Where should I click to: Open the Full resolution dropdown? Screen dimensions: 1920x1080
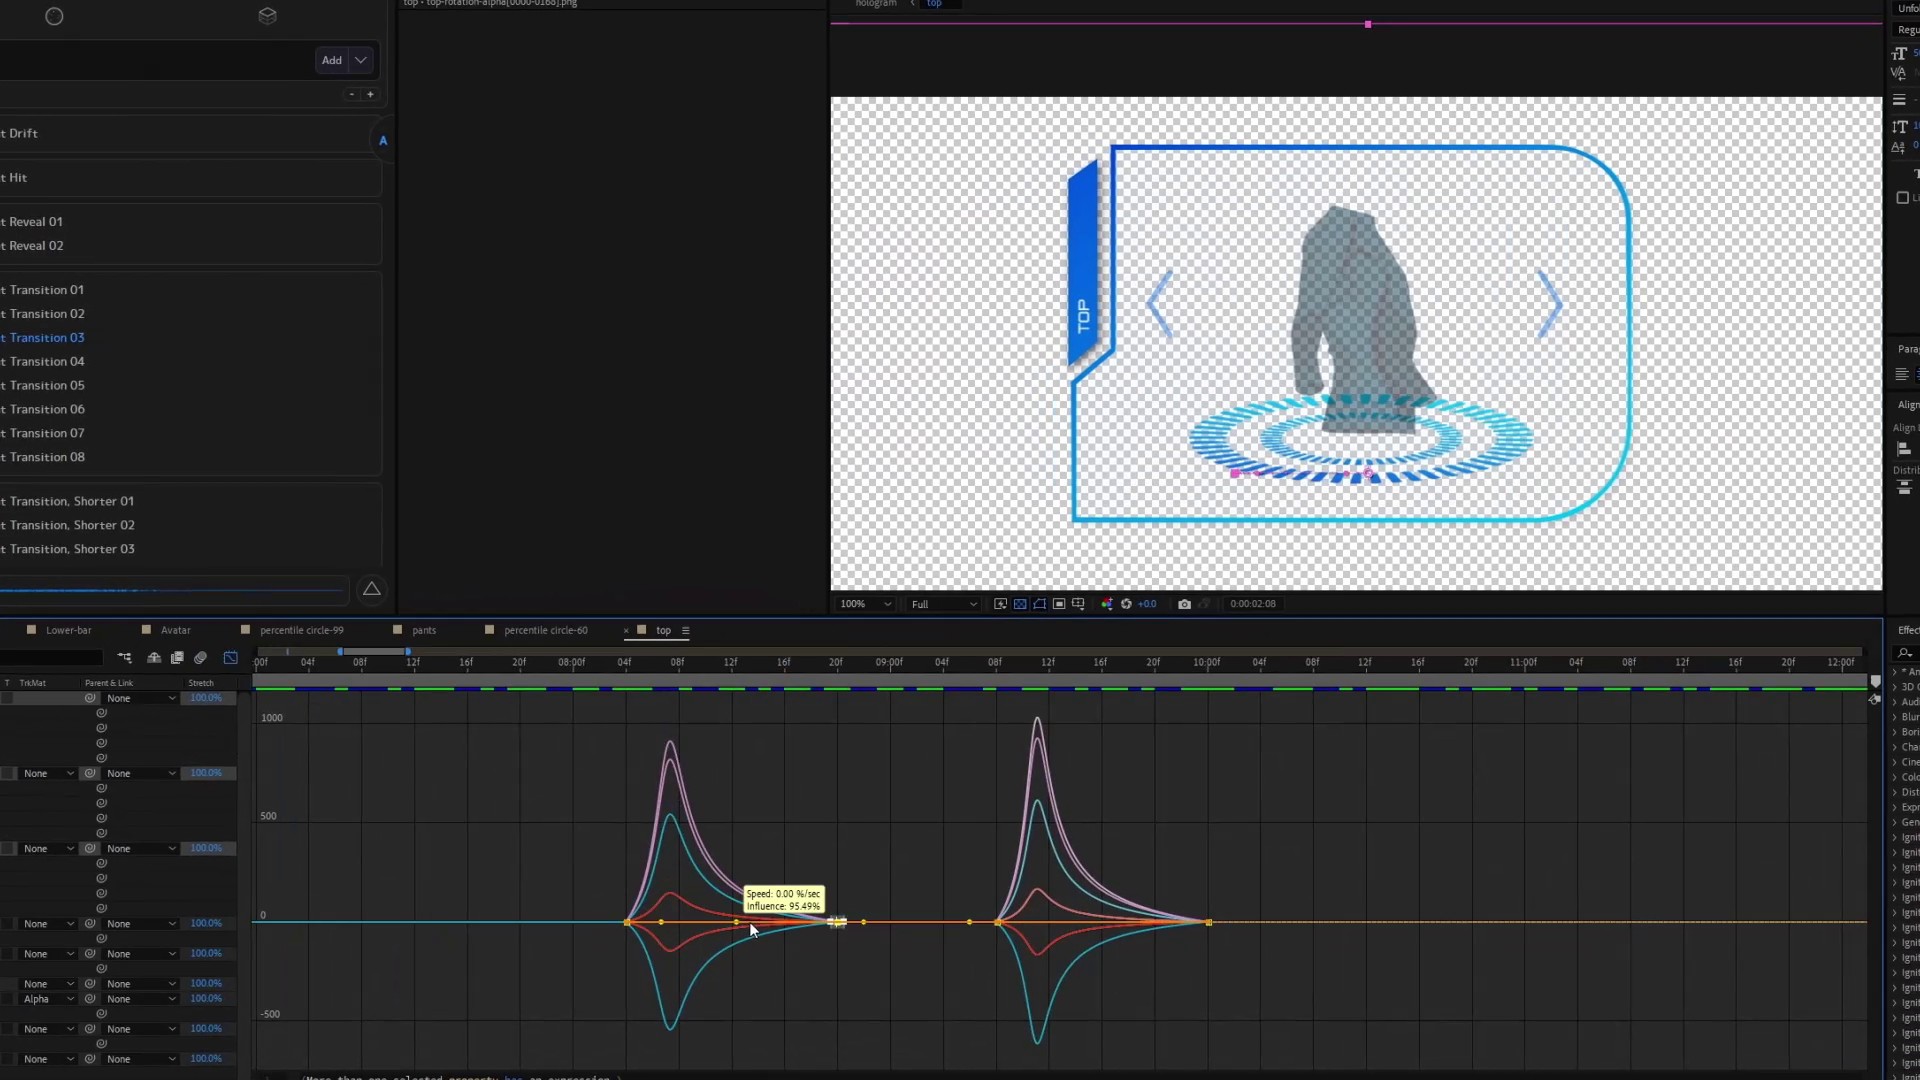(x=944, y=604)
